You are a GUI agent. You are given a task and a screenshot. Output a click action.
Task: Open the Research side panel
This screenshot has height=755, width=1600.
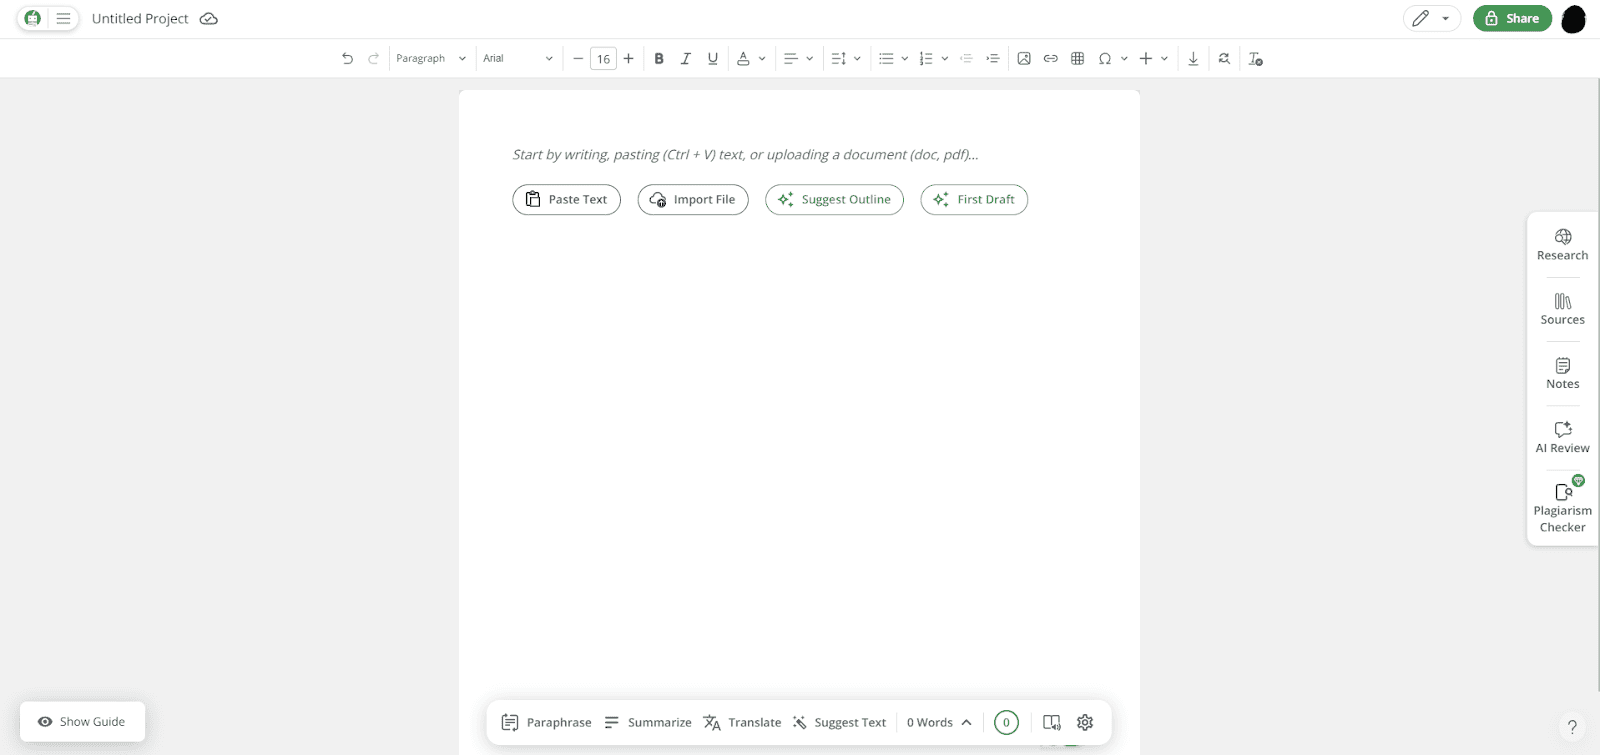click(x=1562, y=245)
